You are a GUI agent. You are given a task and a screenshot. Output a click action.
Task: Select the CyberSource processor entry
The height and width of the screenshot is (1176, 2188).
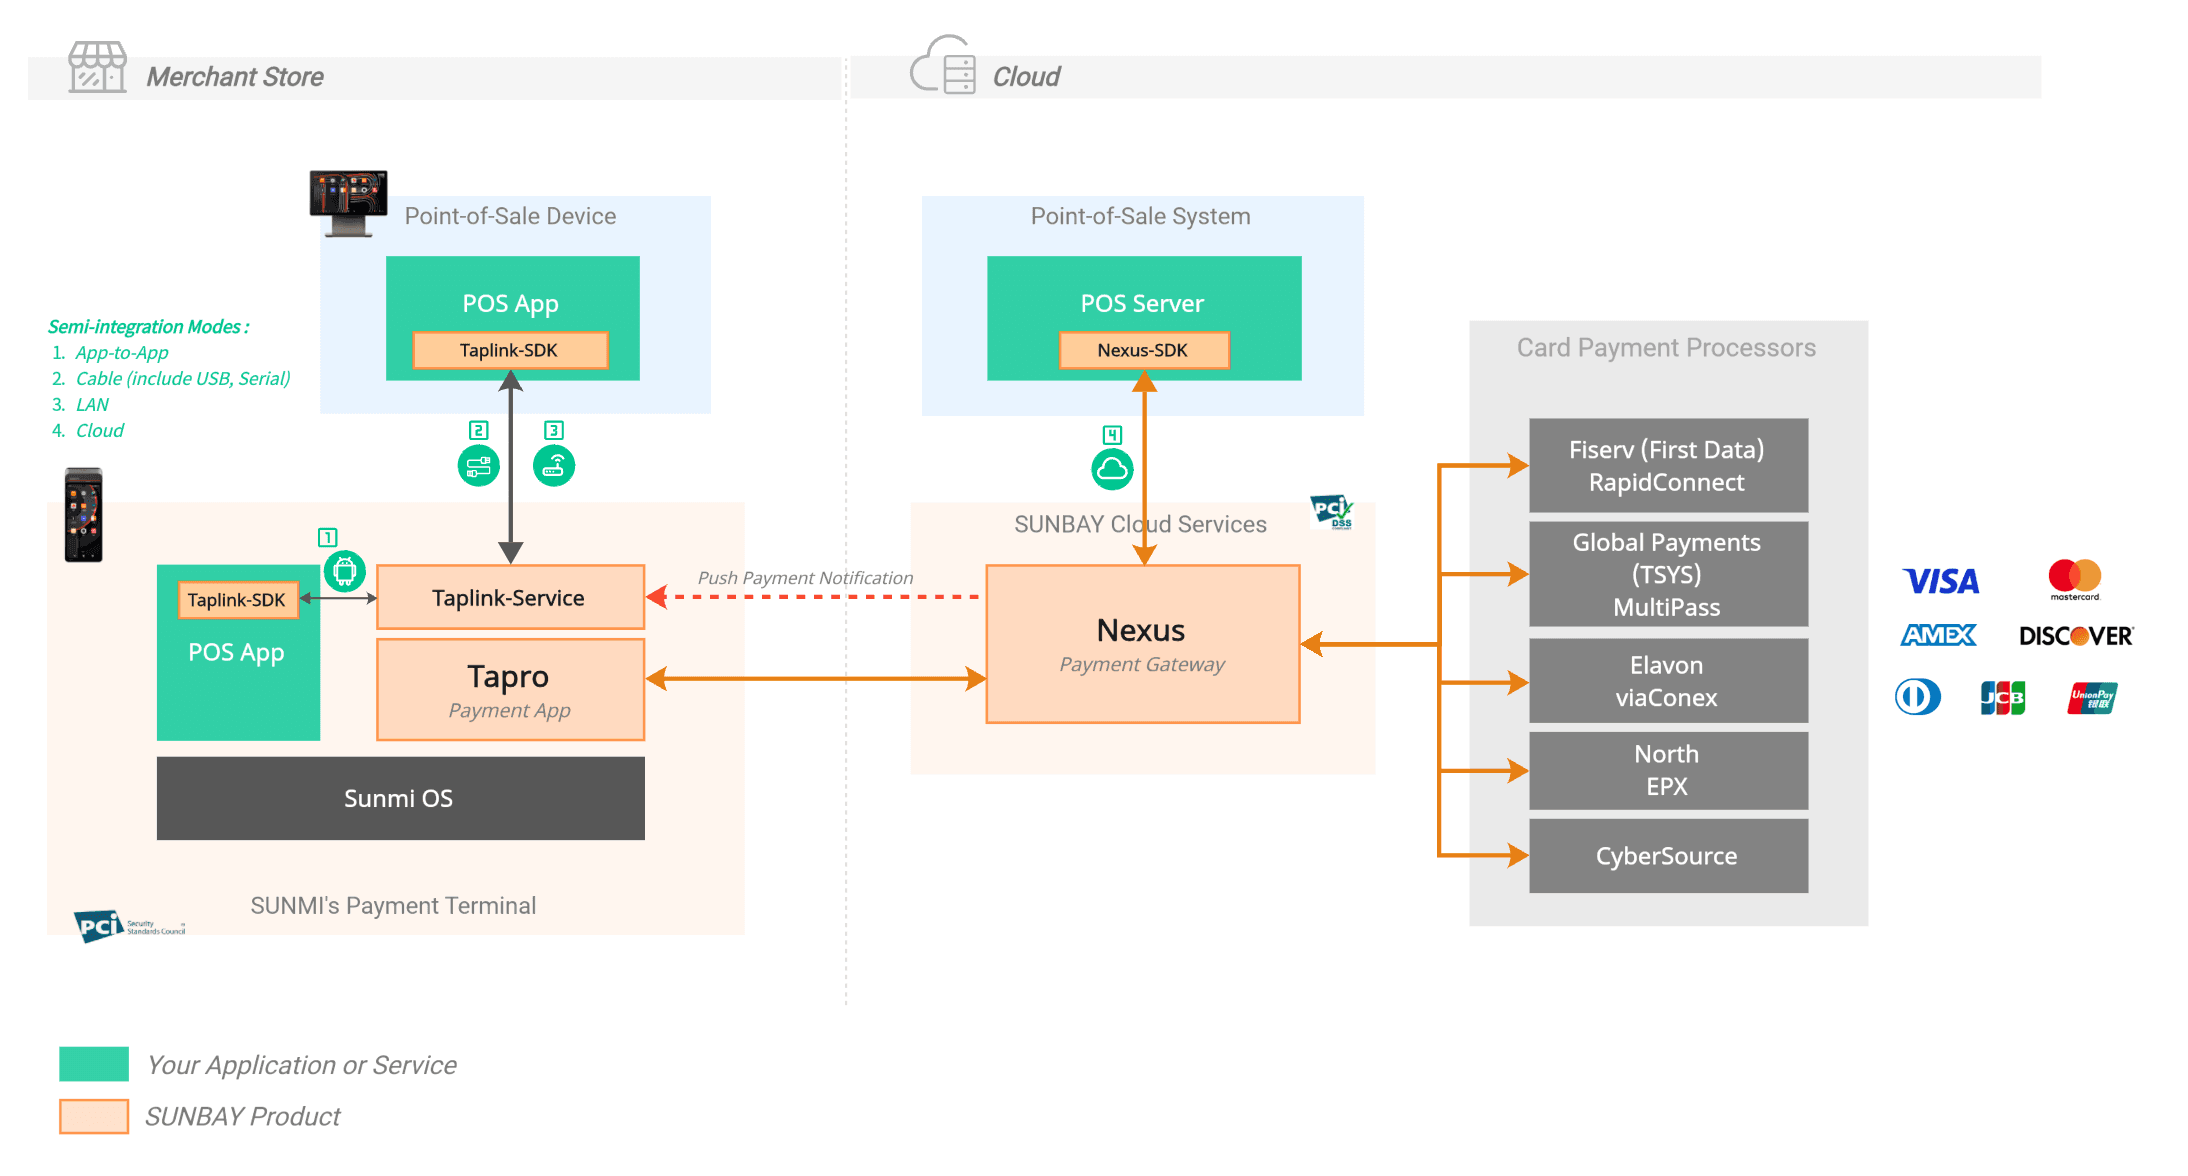tap(1668, 855)
